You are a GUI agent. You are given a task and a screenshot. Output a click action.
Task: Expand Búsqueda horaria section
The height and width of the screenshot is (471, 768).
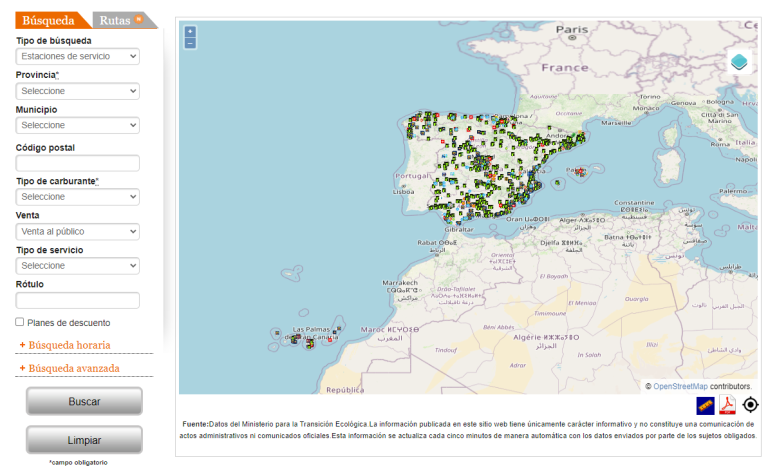(70, 345)
